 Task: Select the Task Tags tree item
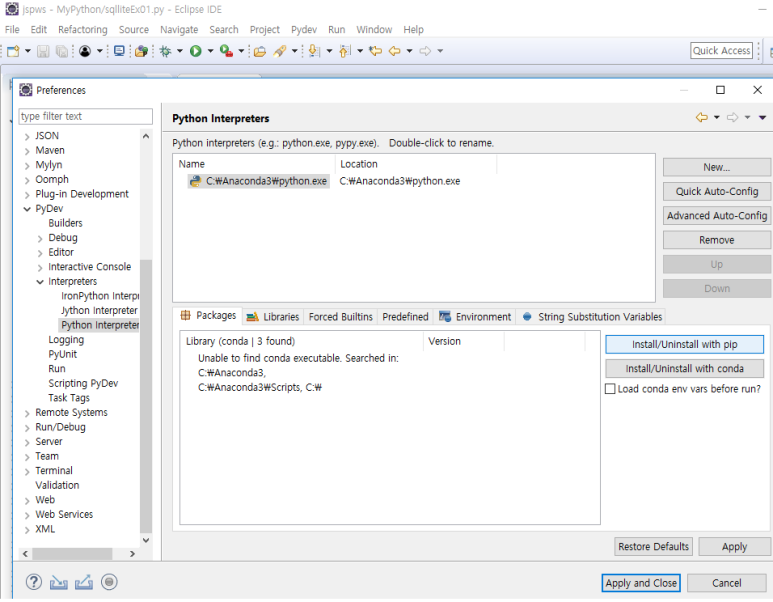[x=69, y=398]
